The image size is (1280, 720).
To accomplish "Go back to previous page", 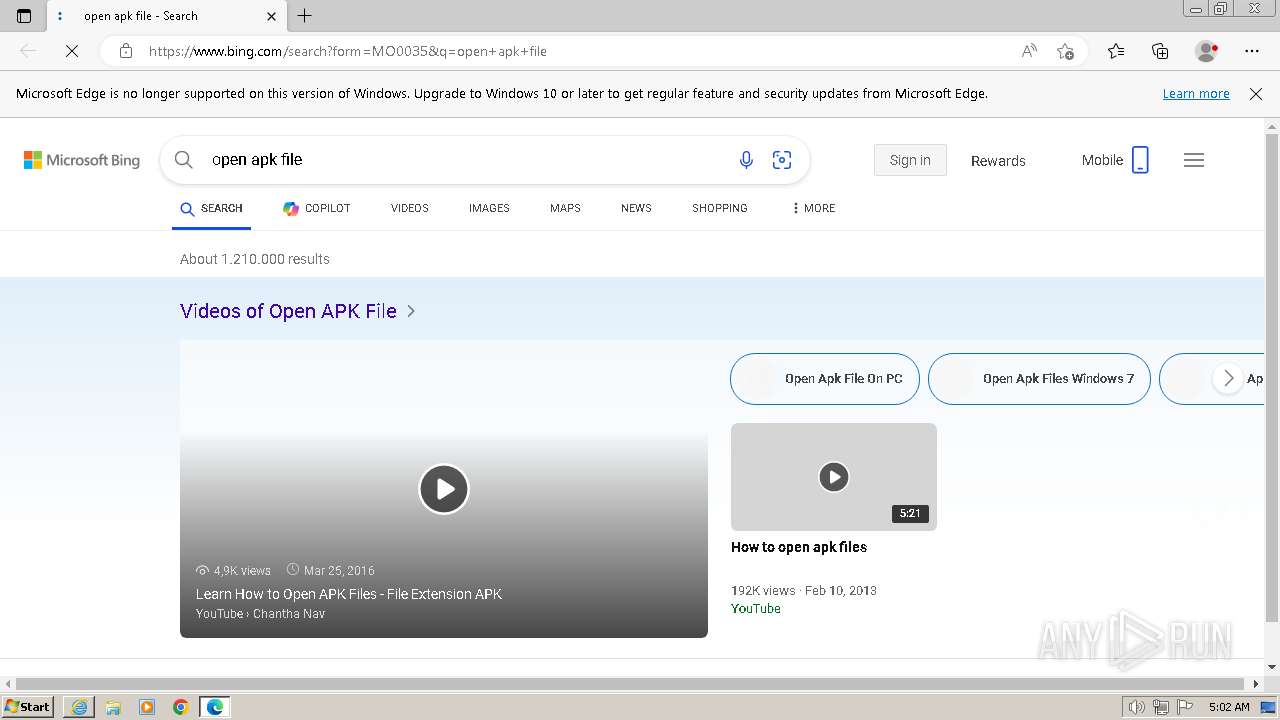I will coord(28,51).
